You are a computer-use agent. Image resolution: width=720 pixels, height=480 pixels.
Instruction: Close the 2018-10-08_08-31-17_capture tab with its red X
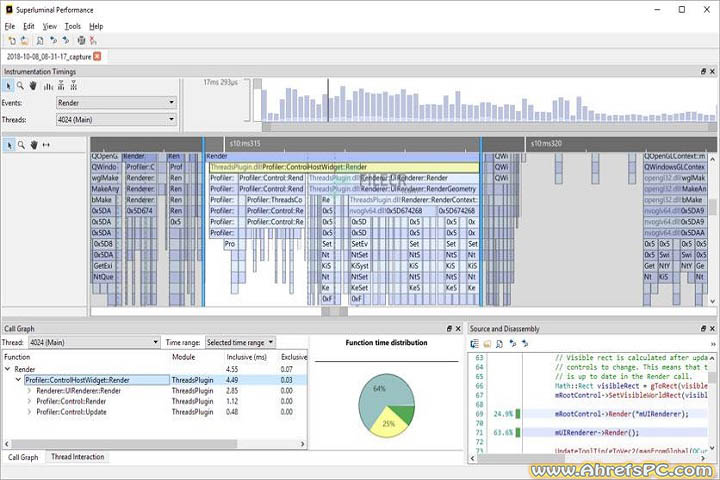[97, 56]
